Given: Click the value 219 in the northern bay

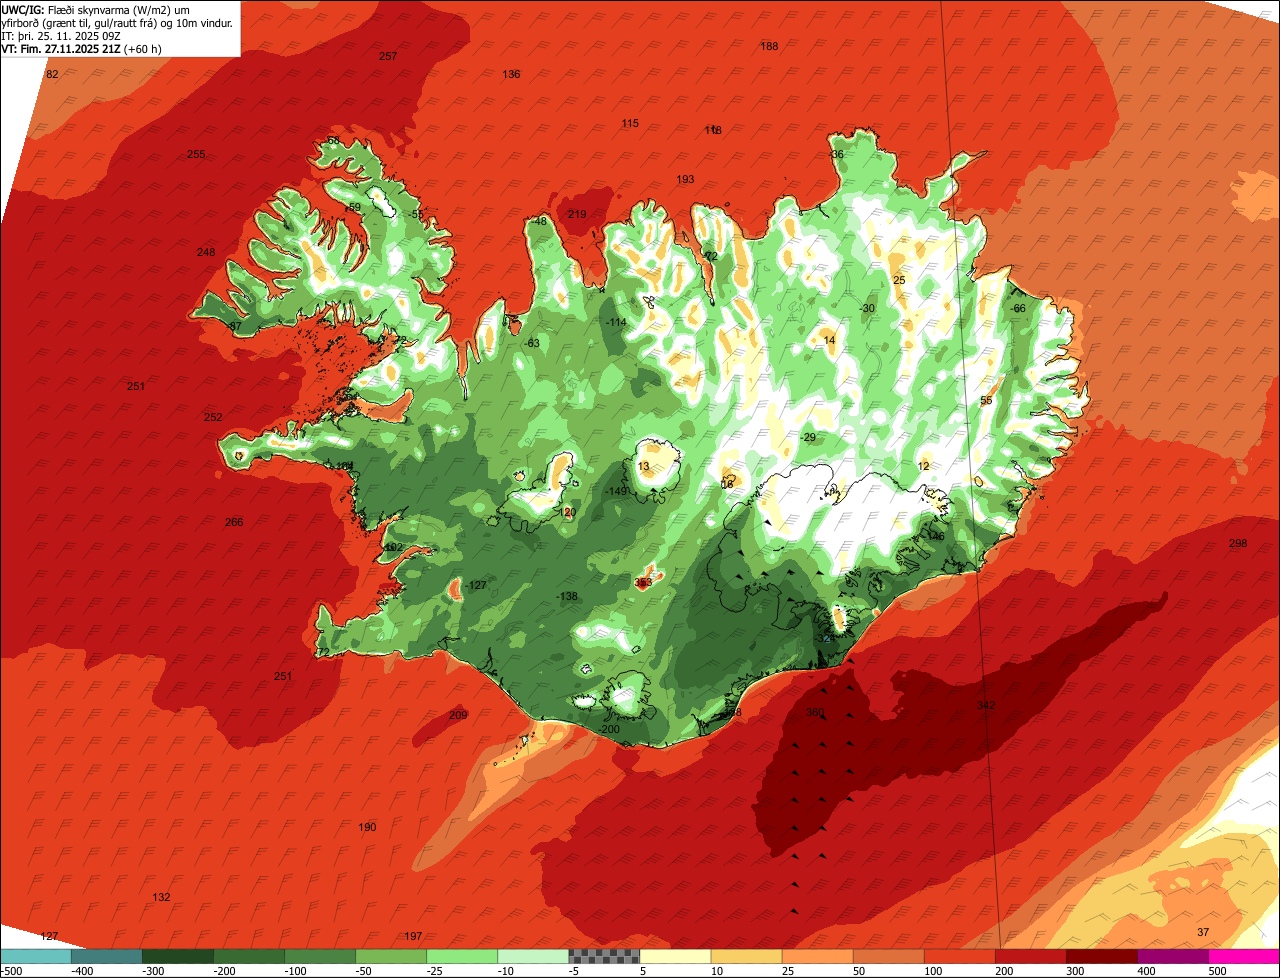Looking at the screenshot, I should (577, 214).
